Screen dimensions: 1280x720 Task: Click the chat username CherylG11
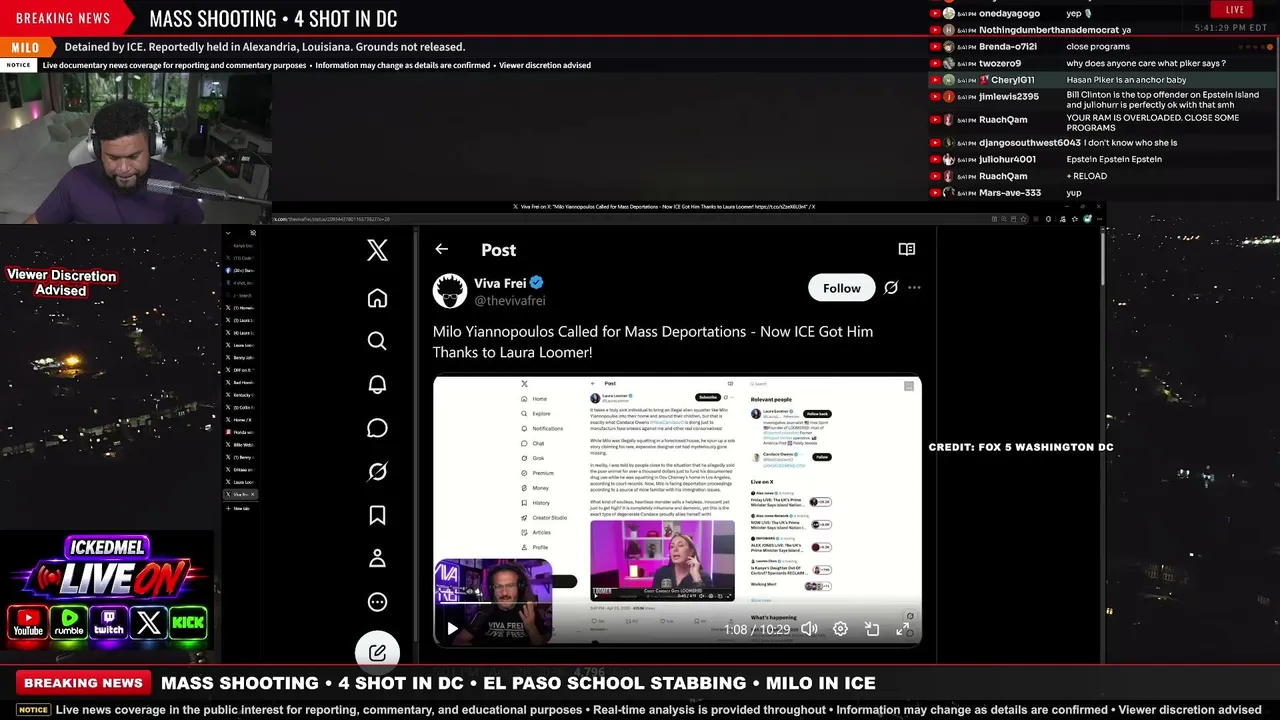1012,80
